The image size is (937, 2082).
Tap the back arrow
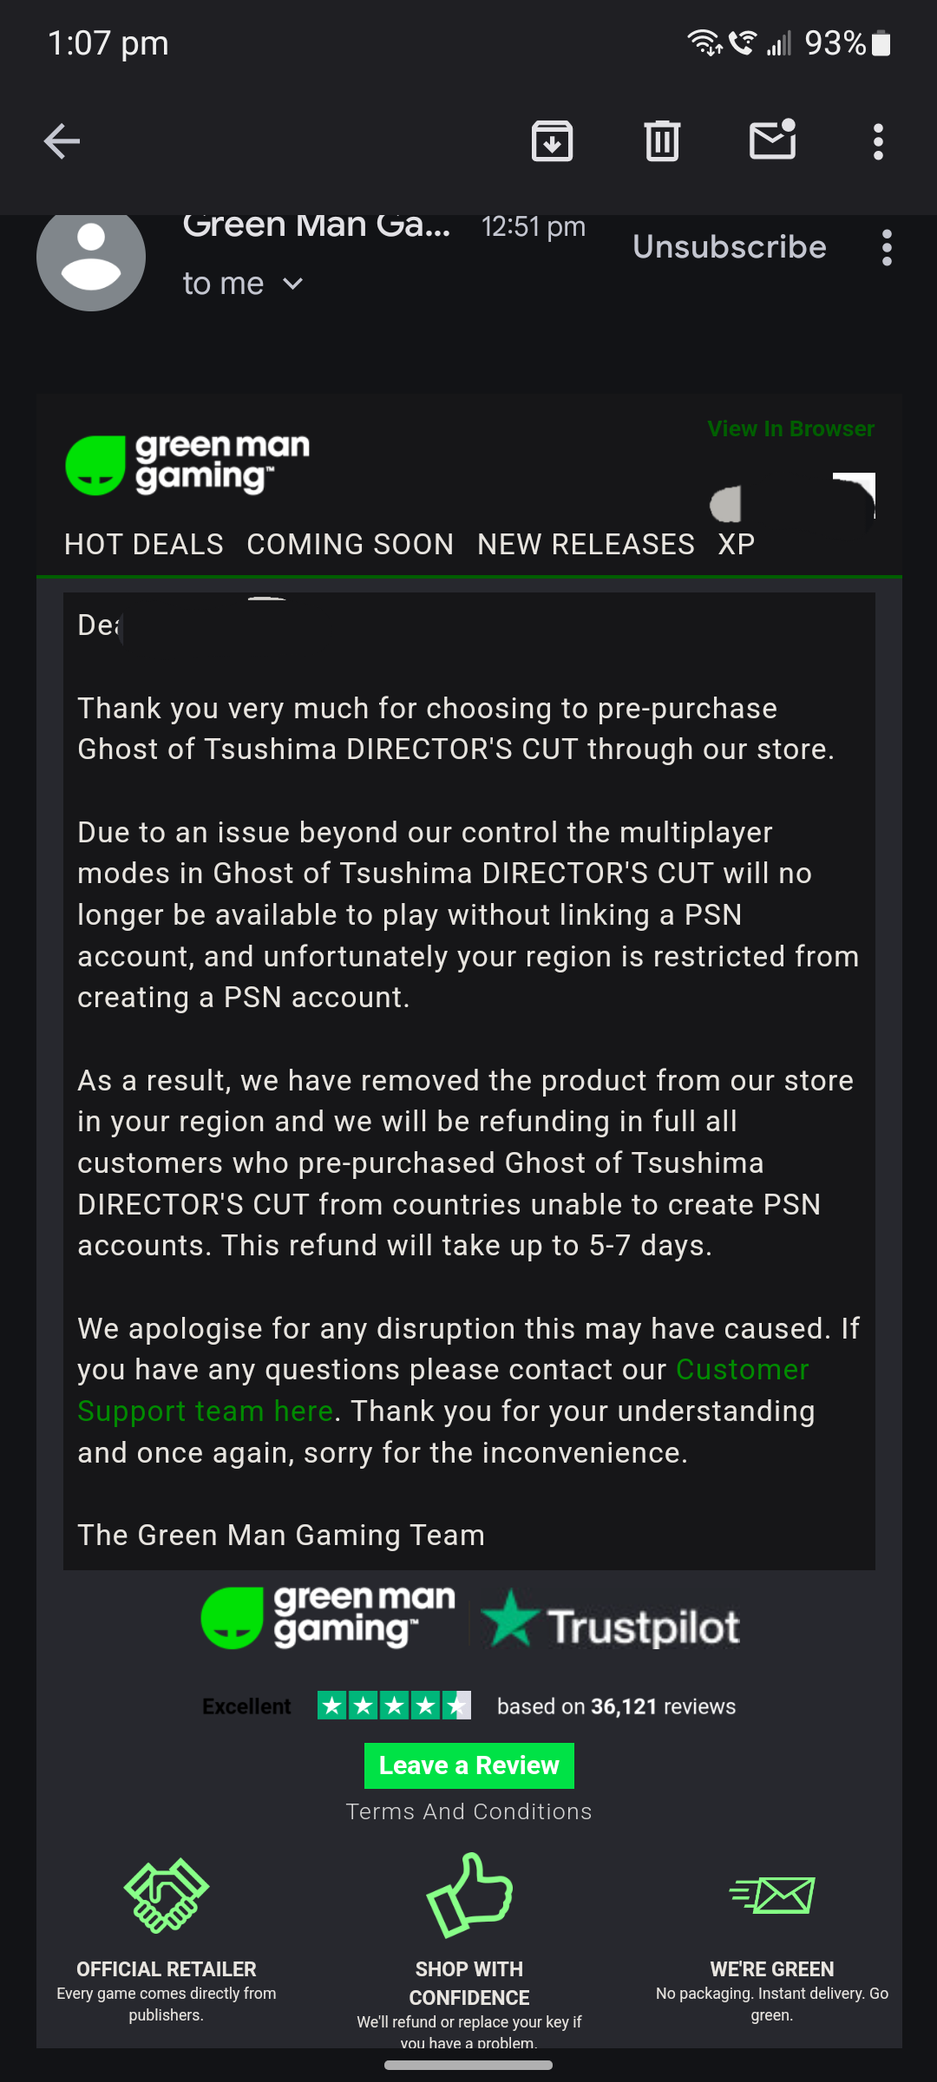[x=62, y=141]
